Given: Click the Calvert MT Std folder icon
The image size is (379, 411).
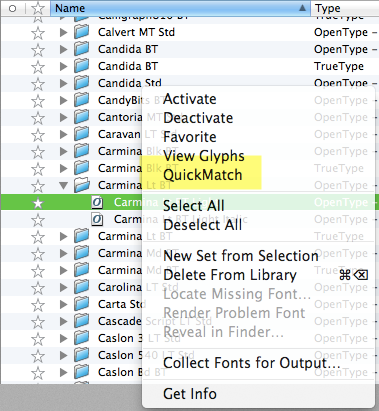Looking at the screenshot, I should click(82, 32).
